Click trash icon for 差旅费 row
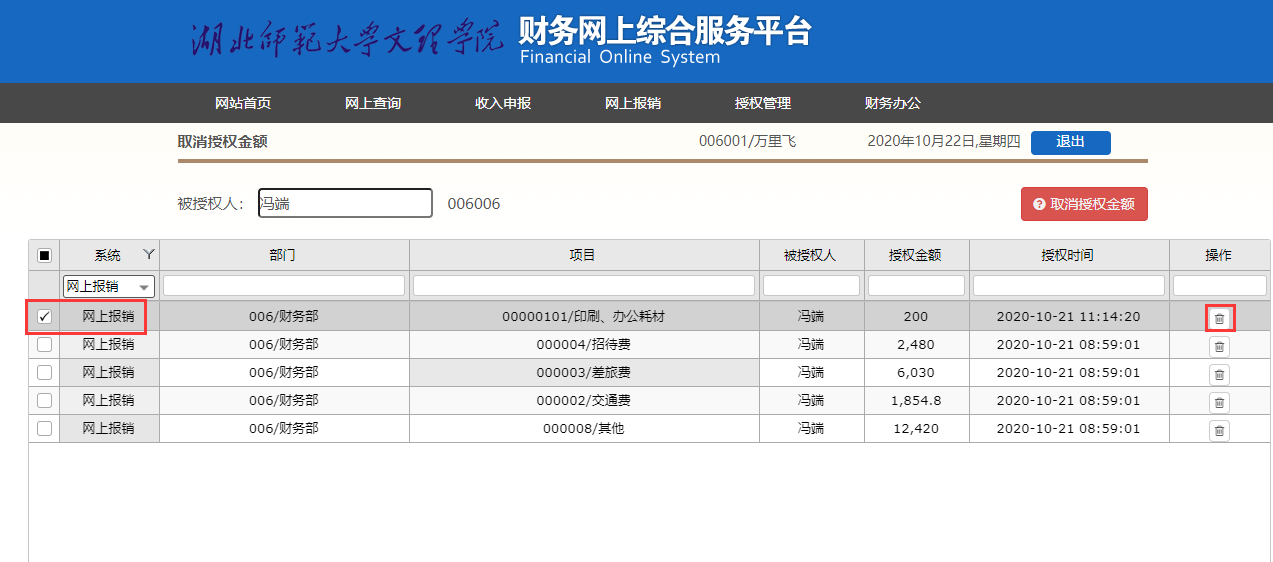The height and width of the screenshot is (562, 1273). coord(1219,374)
